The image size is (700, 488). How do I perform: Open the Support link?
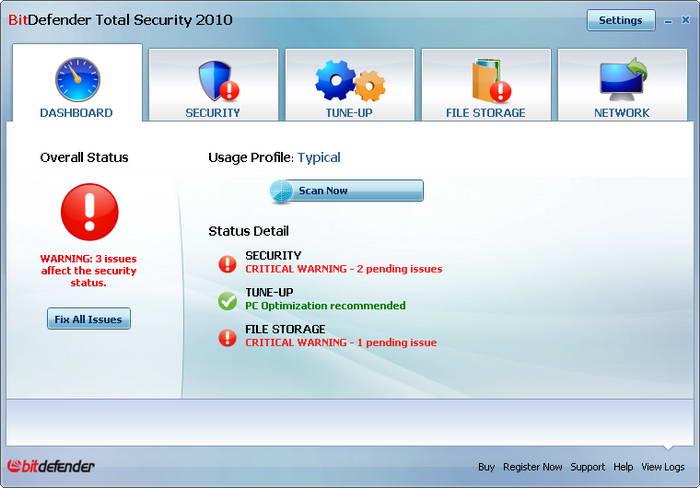click(x=588, y=467)
